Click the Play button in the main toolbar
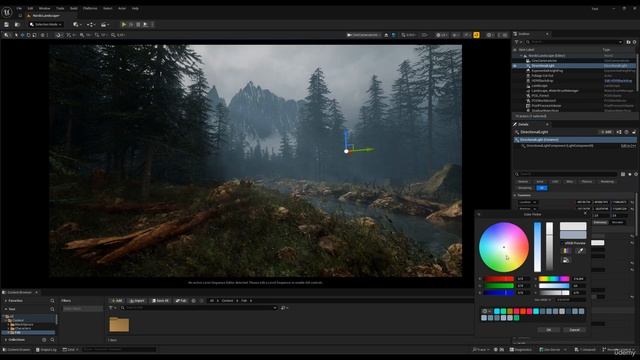The width and height of the screenshot is (640, 360). tap(124, 24)
